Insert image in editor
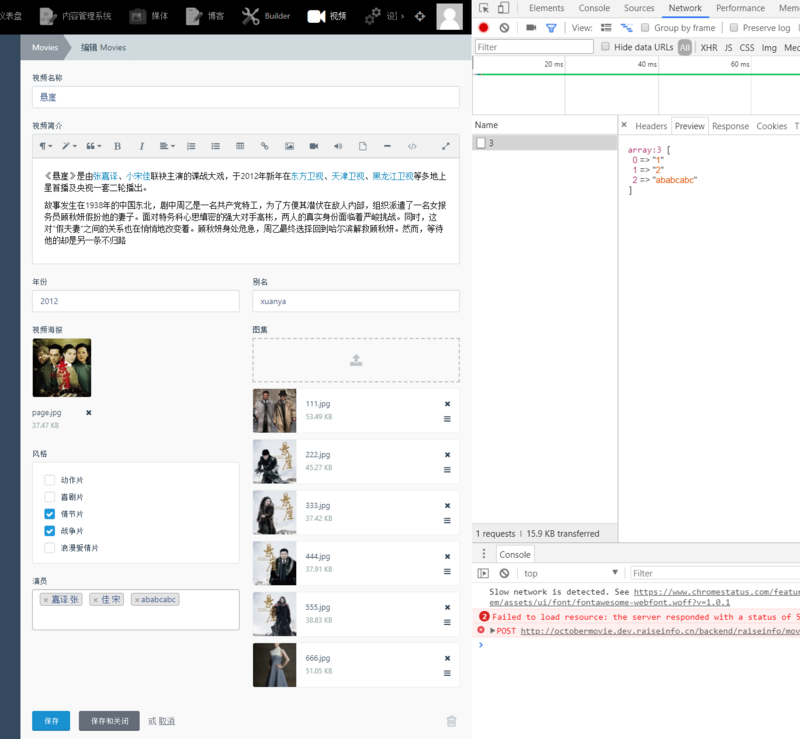Screen dimensions: 800x739 289,146
